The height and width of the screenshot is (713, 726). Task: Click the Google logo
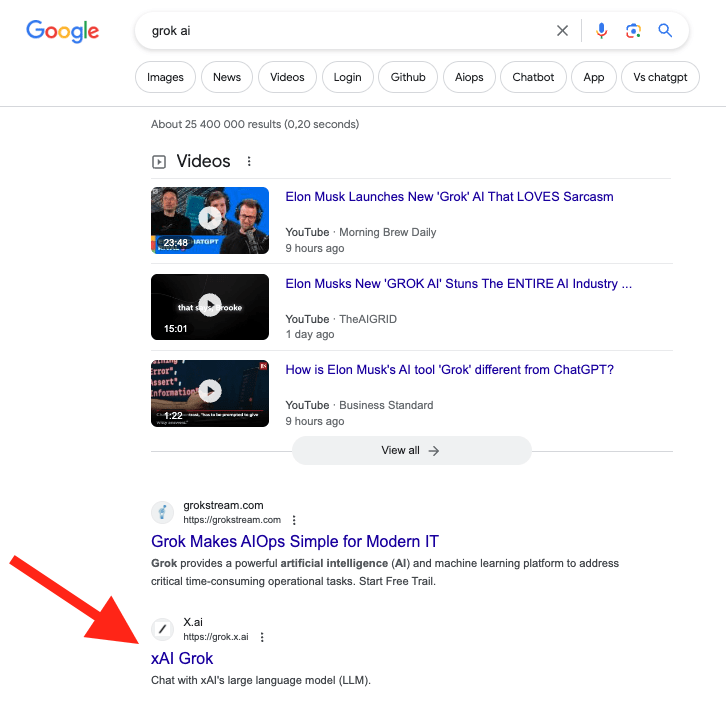63,31
